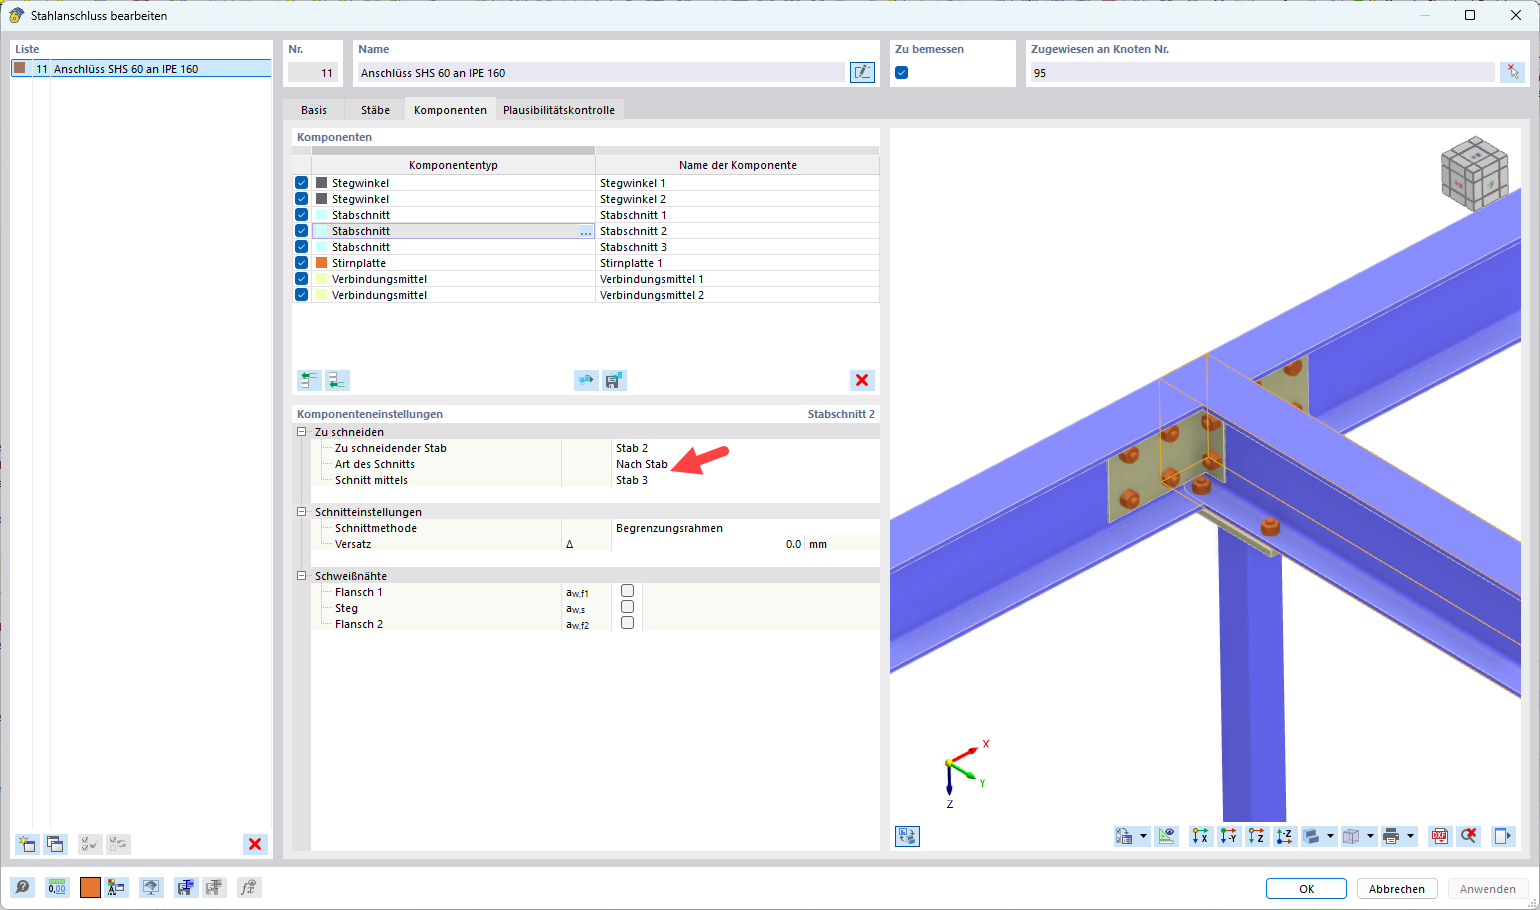
Task: Click the help speech bubble icon
Action: tap(22, 887)
